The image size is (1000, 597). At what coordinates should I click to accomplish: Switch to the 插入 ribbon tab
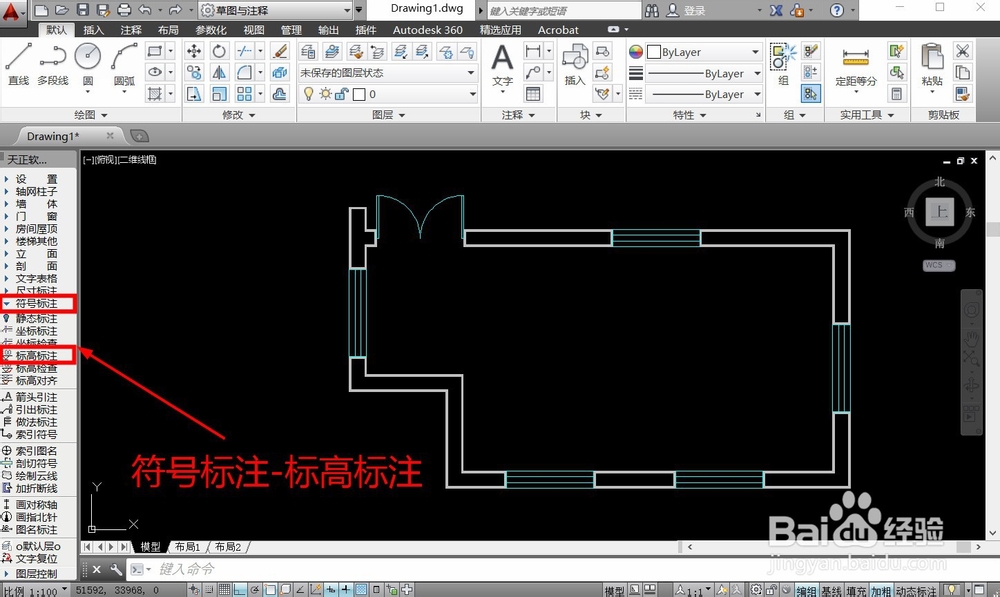[x=94, y=29]
